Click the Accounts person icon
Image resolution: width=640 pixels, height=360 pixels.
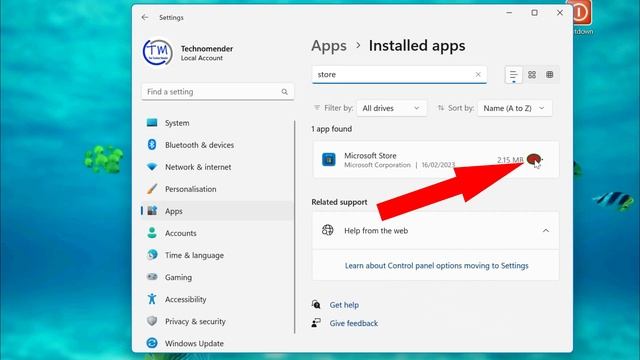(152, 233)
